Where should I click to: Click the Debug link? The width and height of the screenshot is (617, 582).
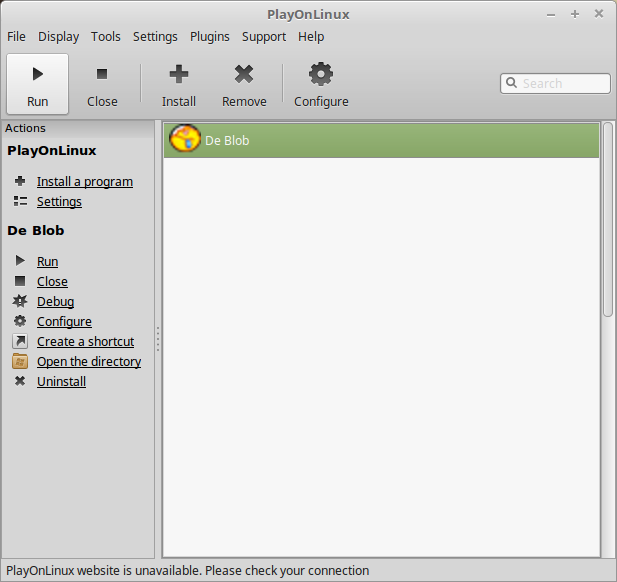[x=55, y=302]
